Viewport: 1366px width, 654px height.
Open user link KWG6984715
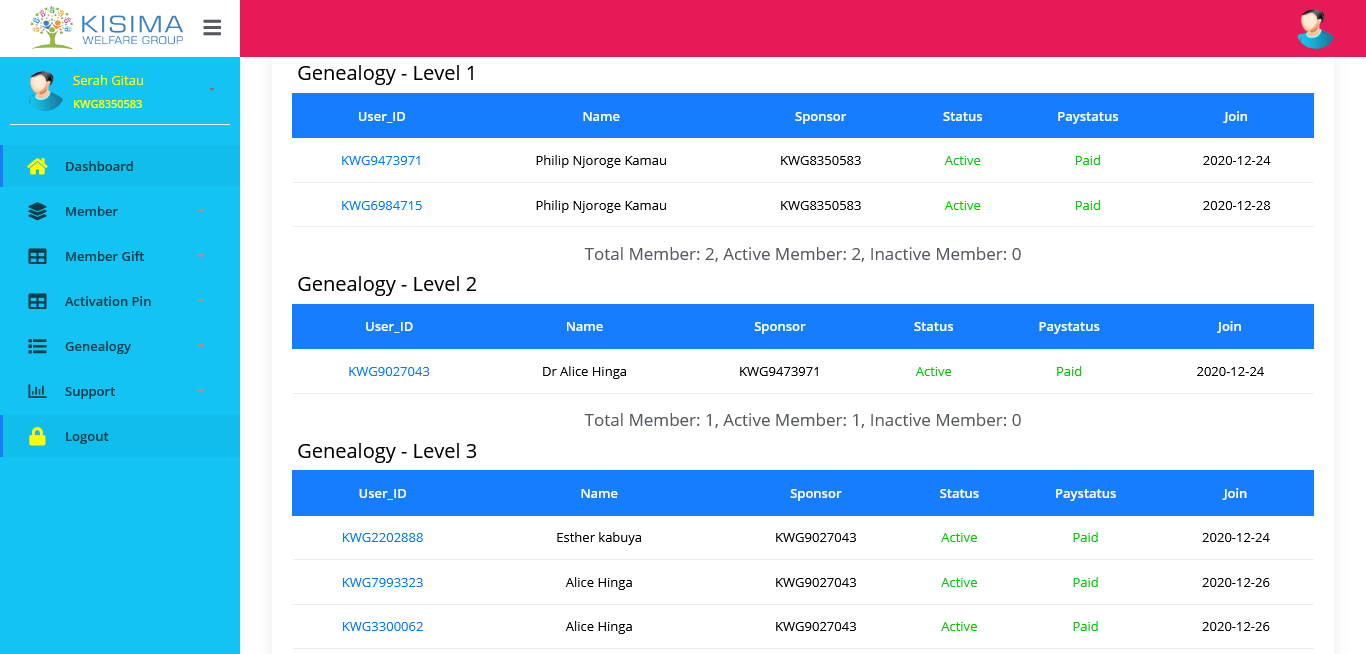[x=381, y=205]
